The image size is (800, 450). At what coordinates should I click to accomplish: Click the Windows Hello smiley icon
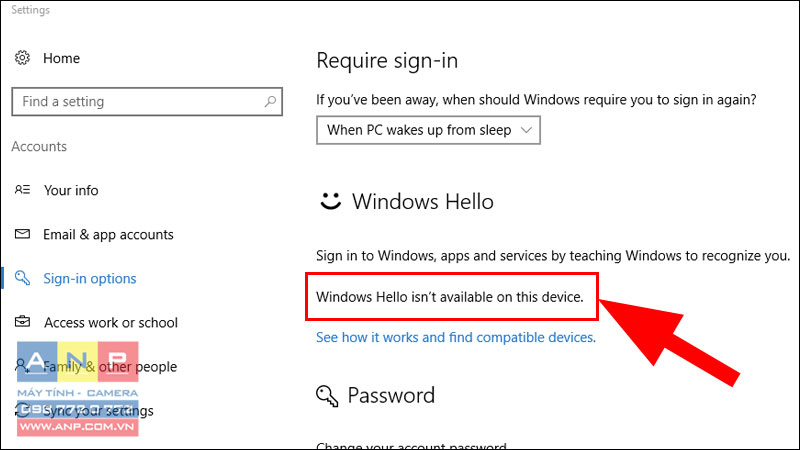point(330,201)
